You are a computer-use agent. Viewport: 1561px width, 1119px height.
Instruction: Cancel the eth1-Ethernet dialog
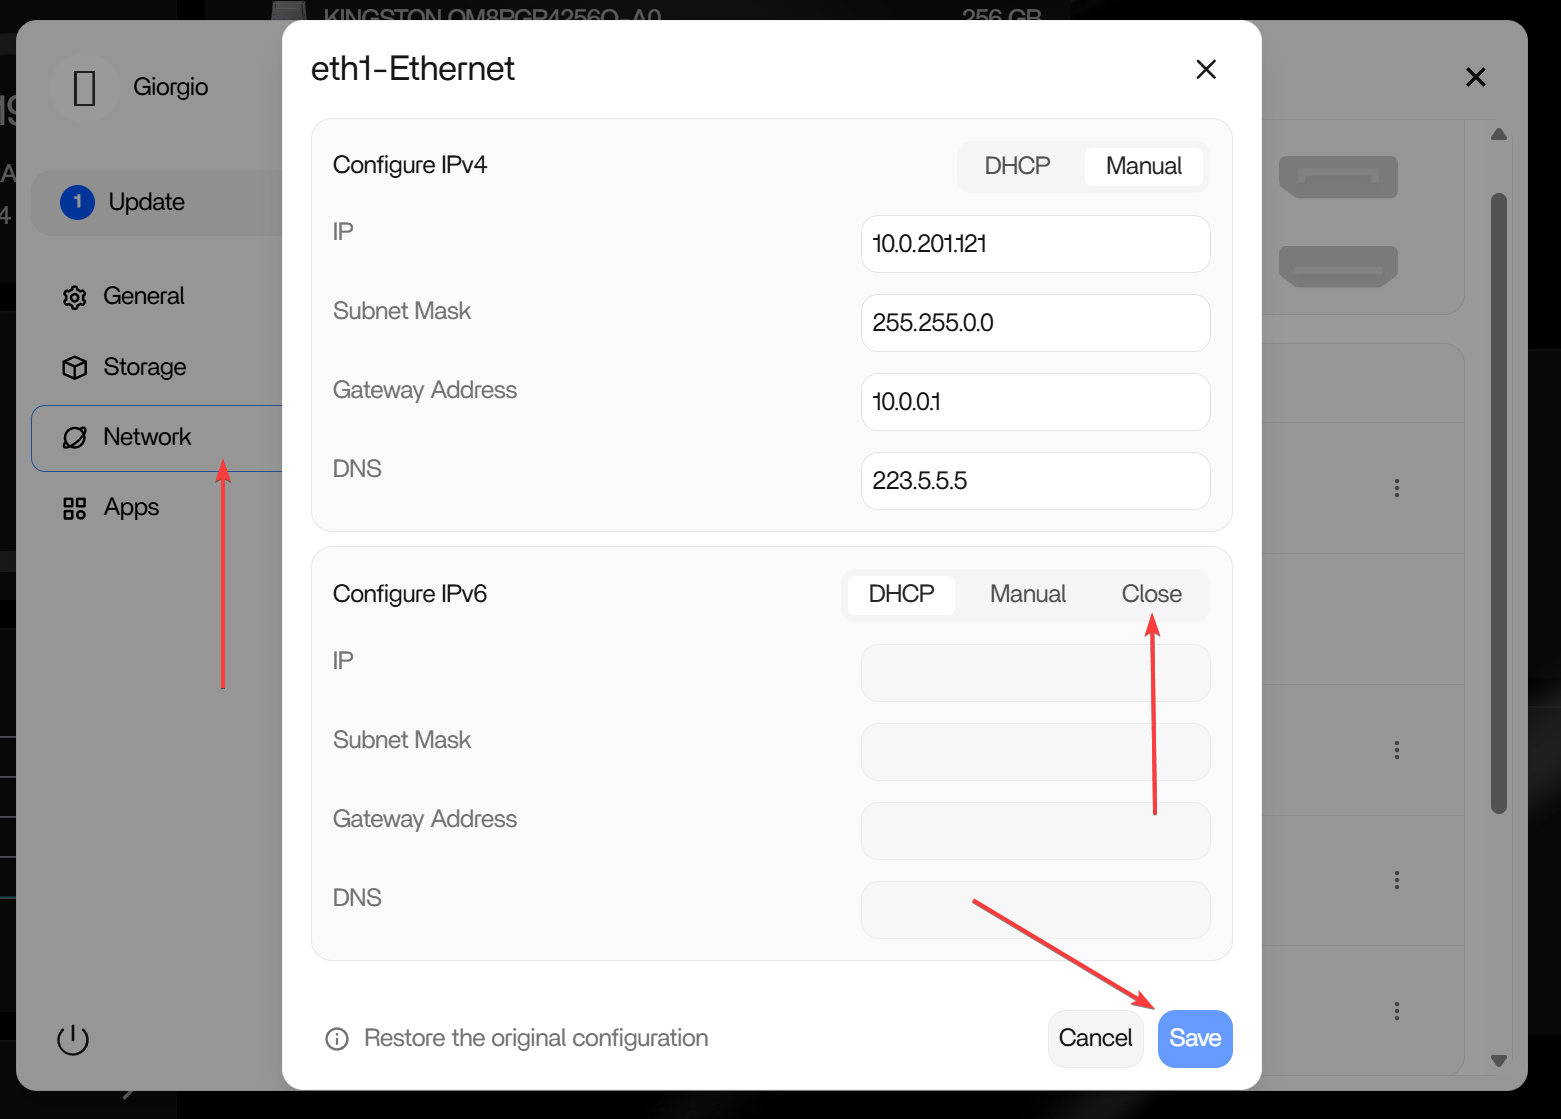click(1095, 1039)
